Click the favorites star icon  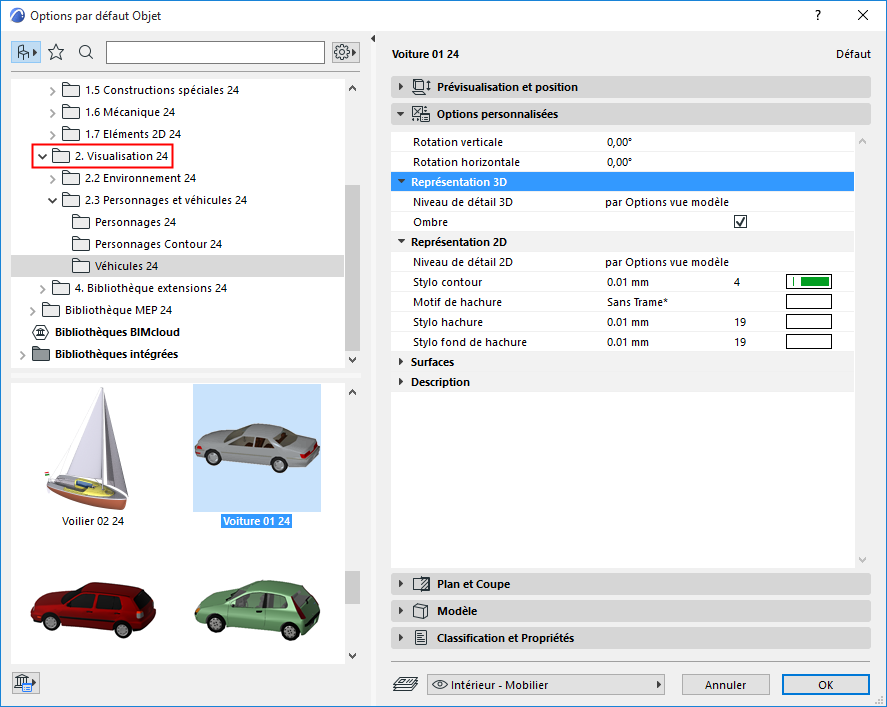point(56,52)
